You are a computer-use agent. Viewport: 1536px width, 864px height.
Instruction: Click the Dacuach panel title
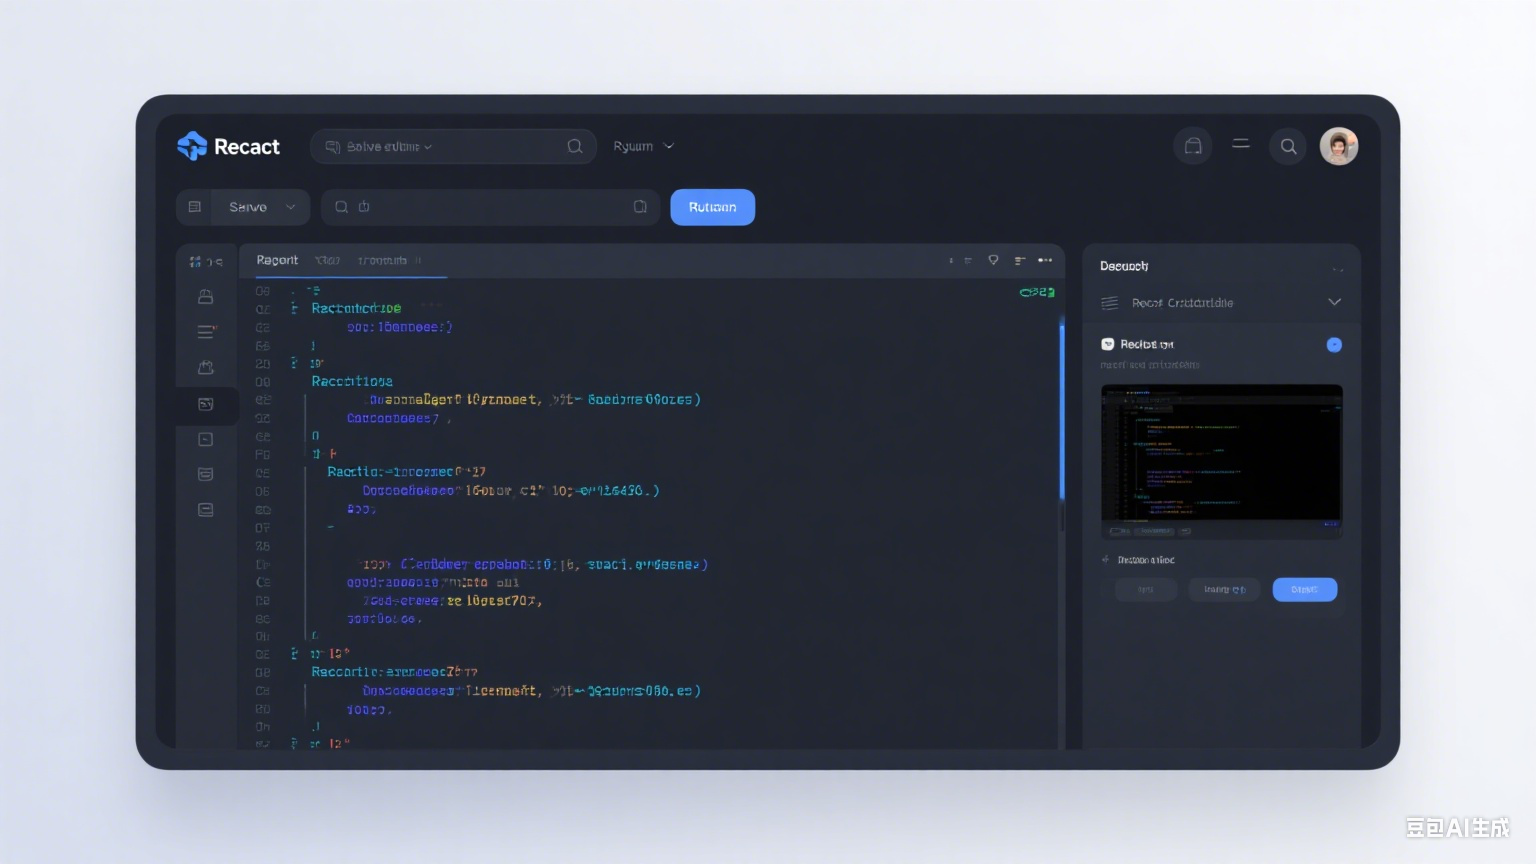(1124, 266)
